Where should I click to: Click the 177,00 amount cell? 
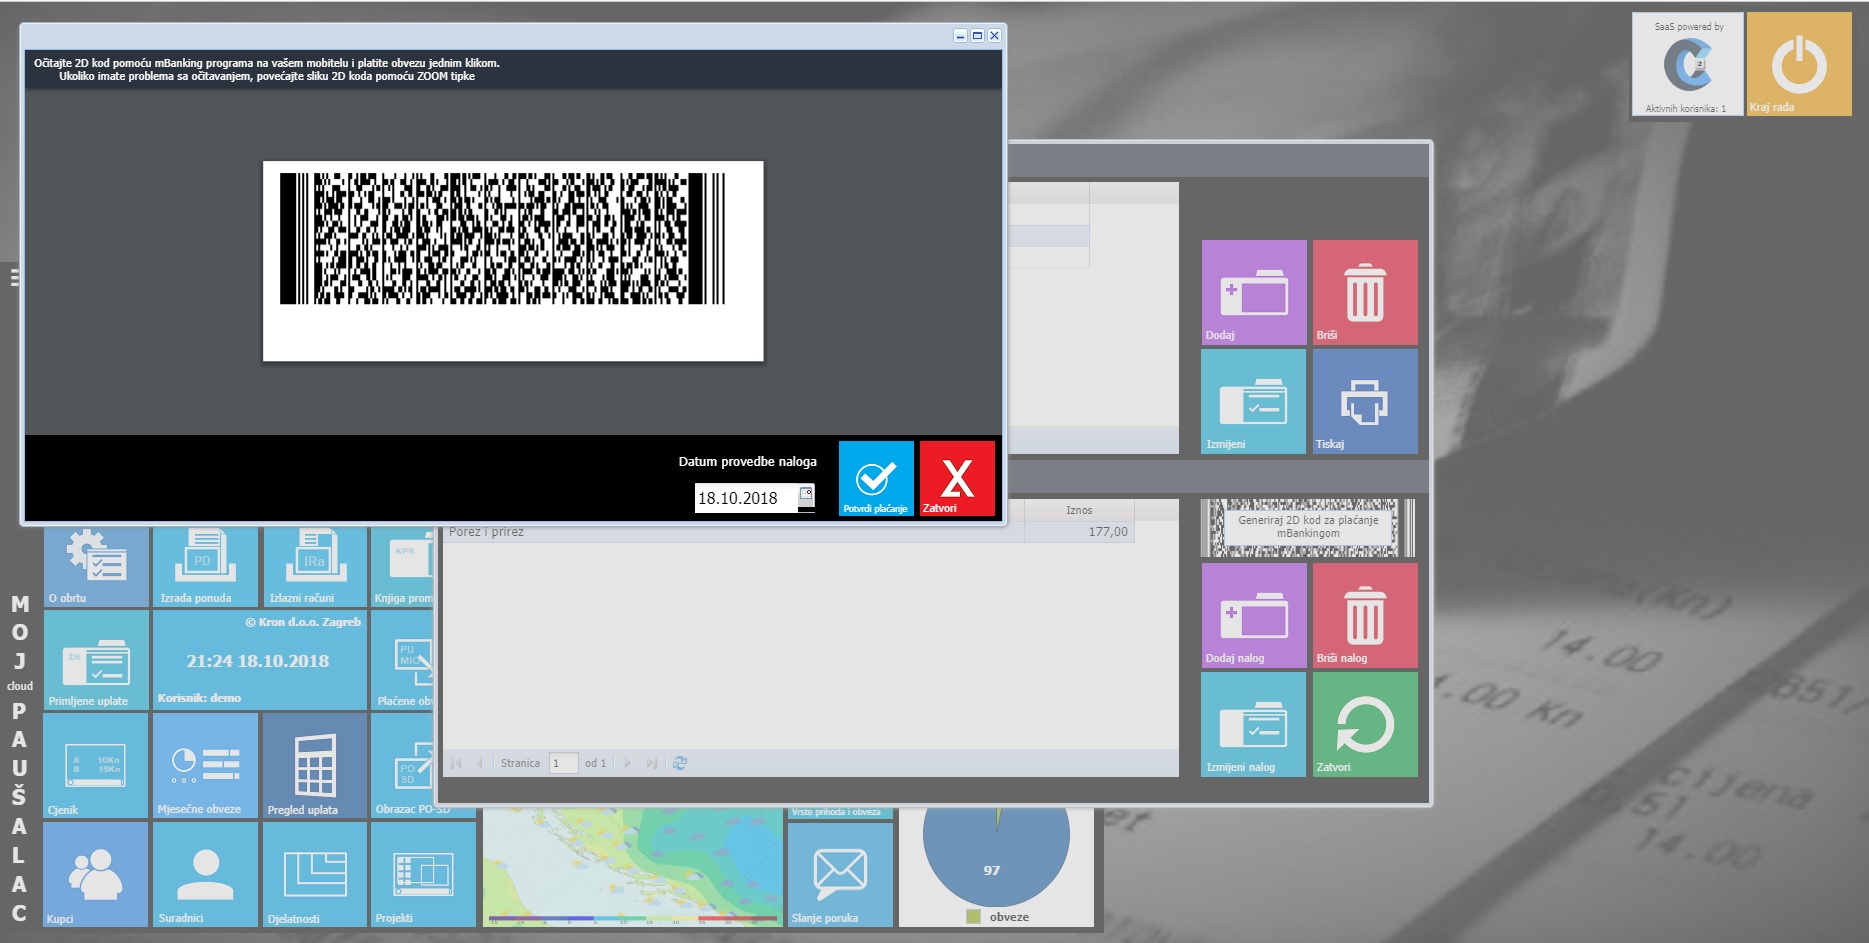click(x=1079, y=532)
